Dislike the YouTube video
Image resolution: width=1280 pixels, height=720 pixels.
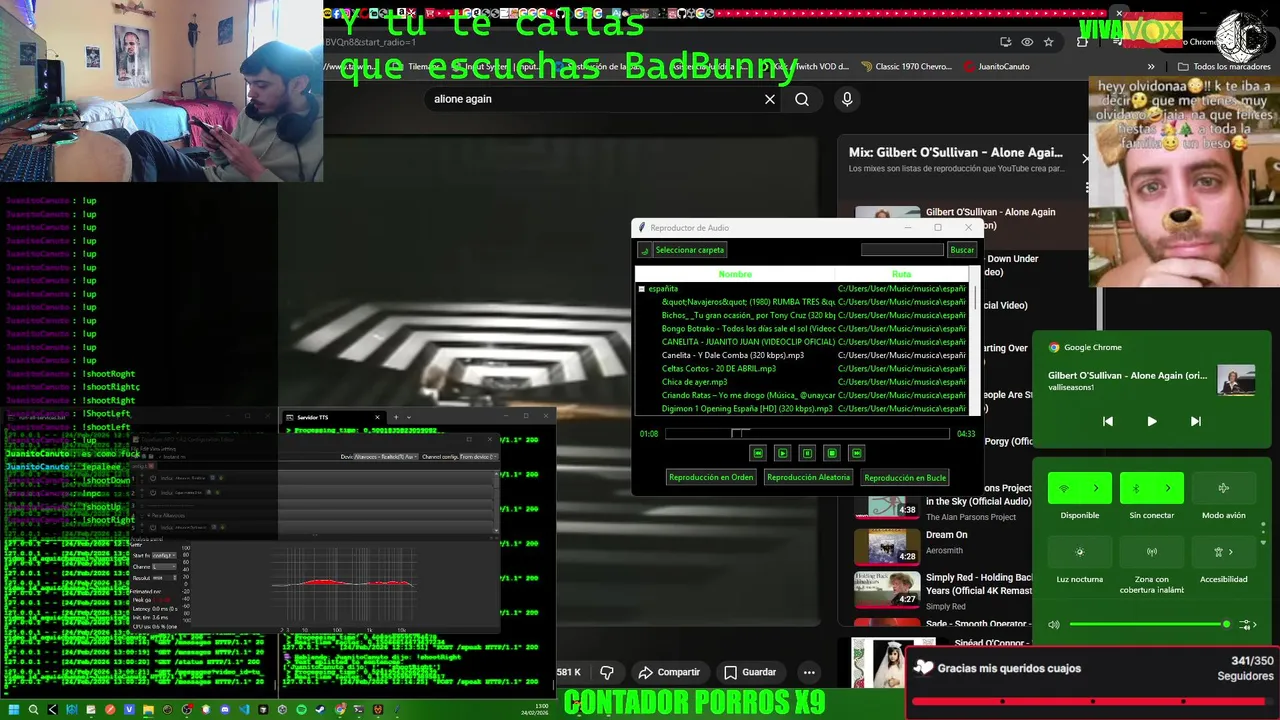point(607,672)
